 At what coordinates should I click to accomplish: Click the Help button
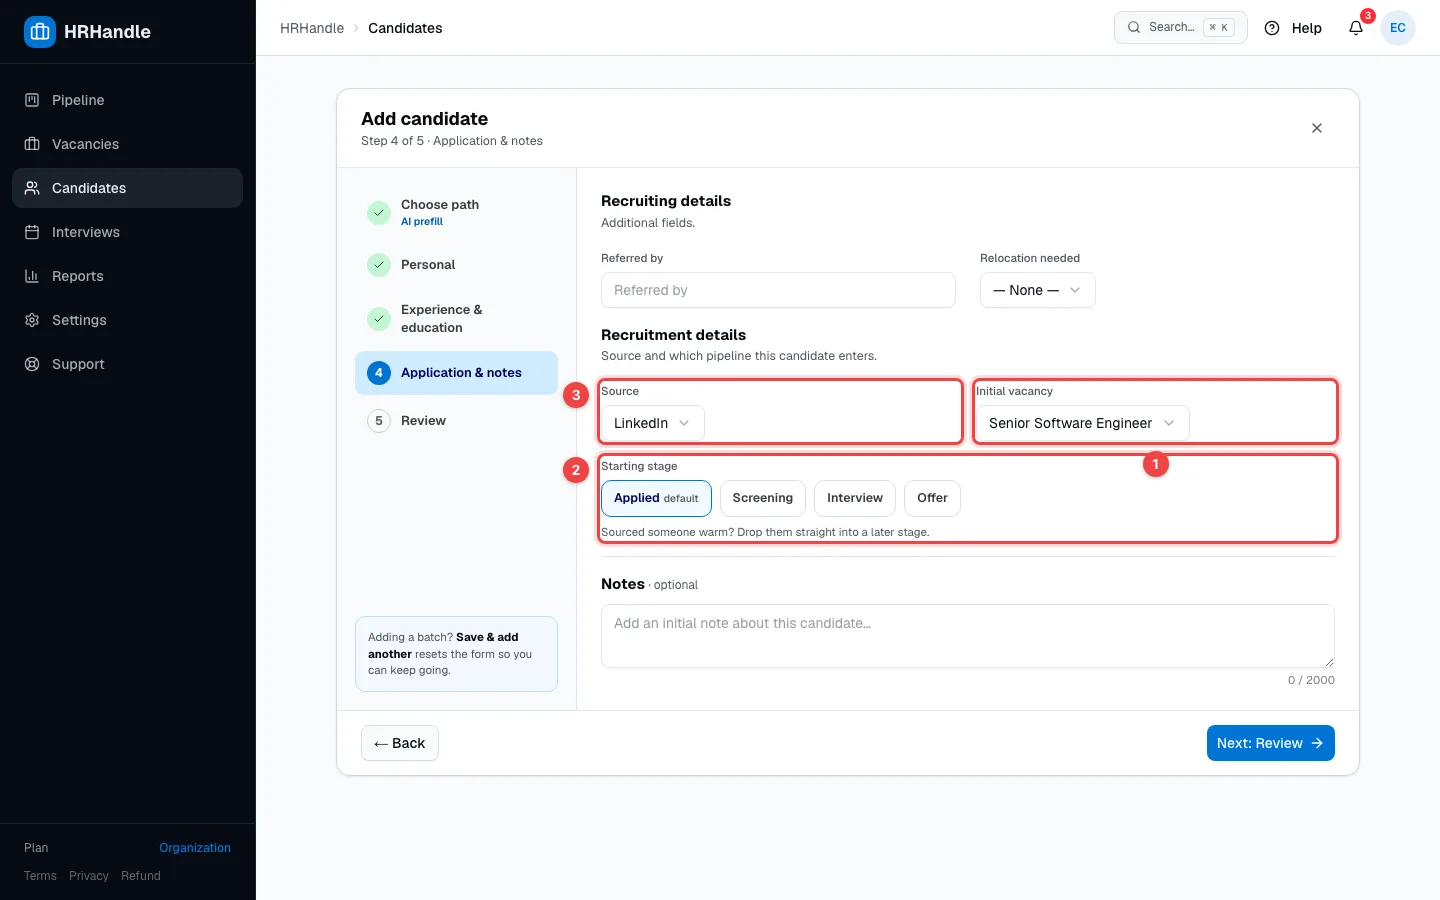pyautogui.click(x=1293, y=28)
